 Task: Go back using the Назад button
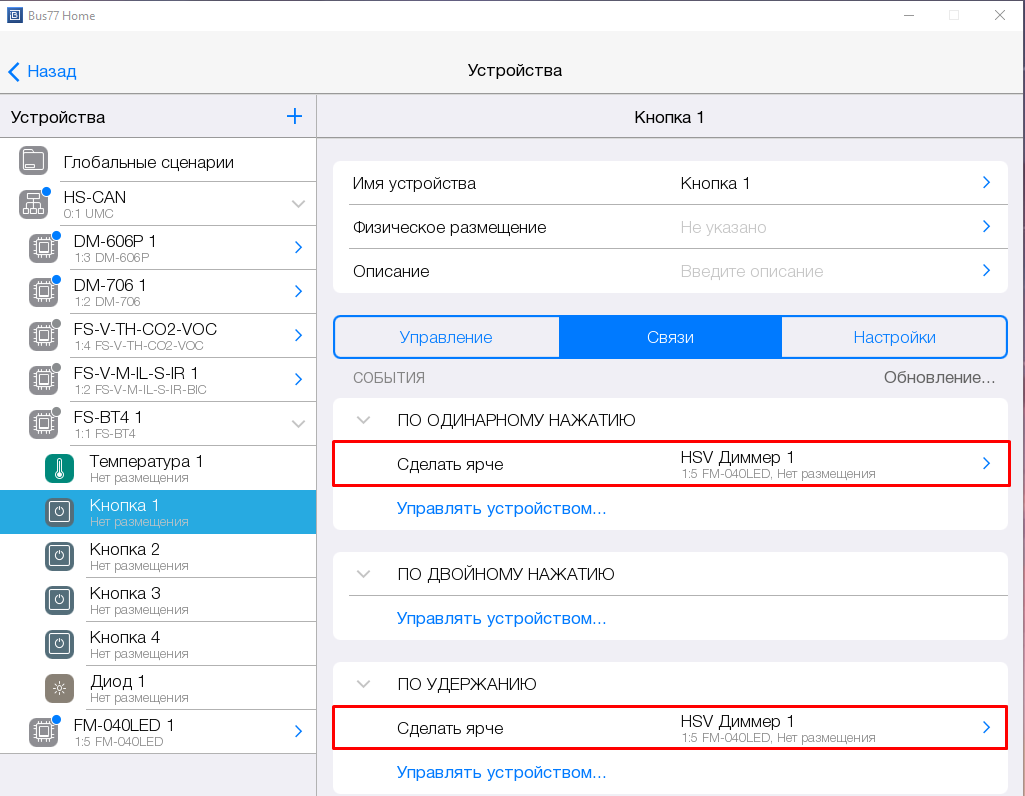(42, 71)
